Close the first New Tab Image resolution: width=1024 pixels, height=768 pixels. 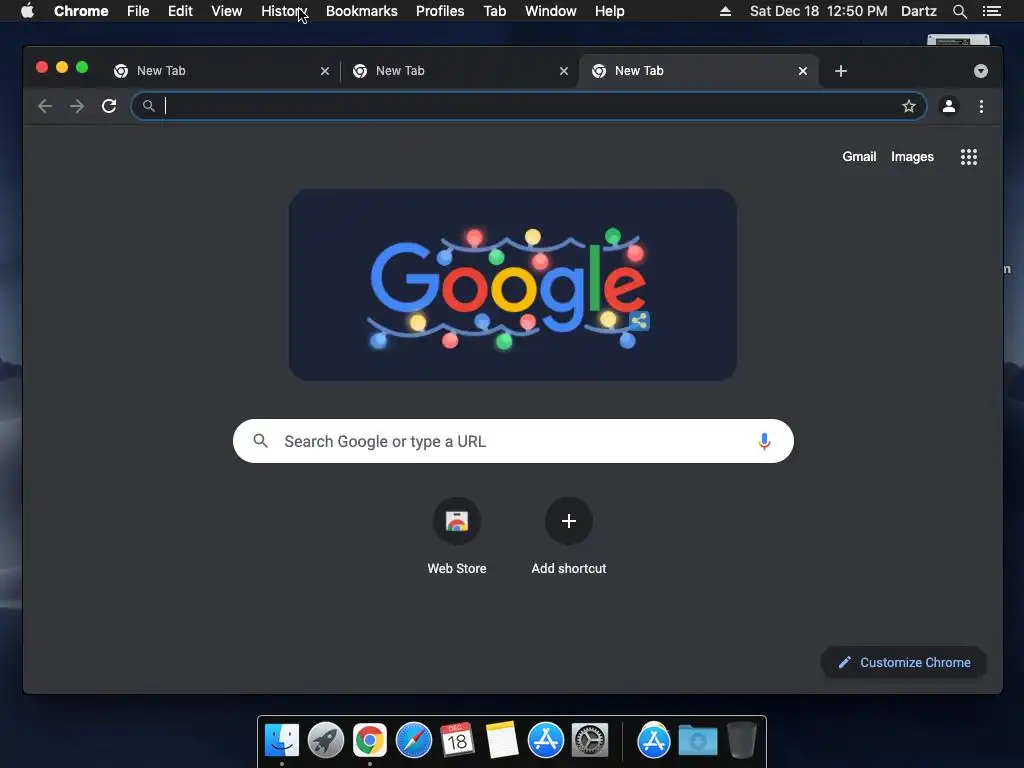[x=325, y=71]
